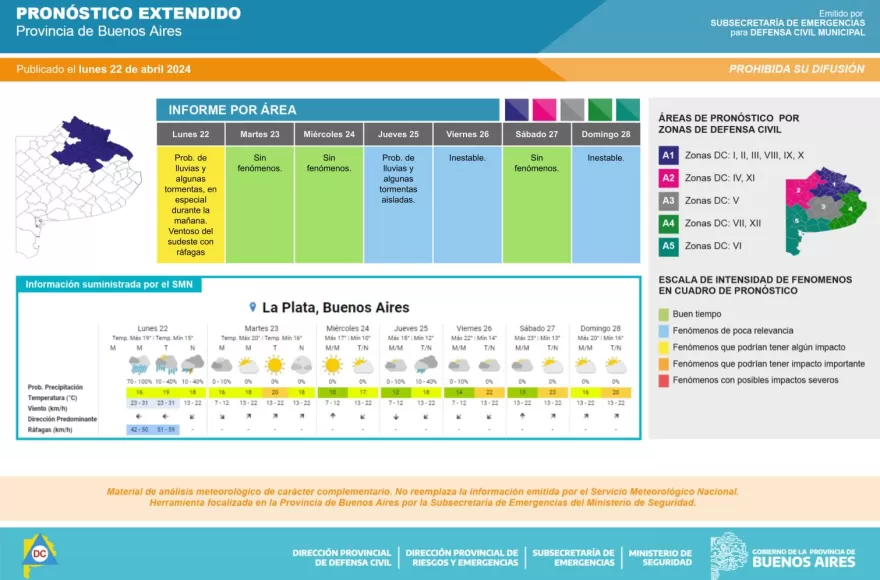Click the location pin beside La Plata
The height and width of the screenshot is (580, 880).
pos(253,307)
